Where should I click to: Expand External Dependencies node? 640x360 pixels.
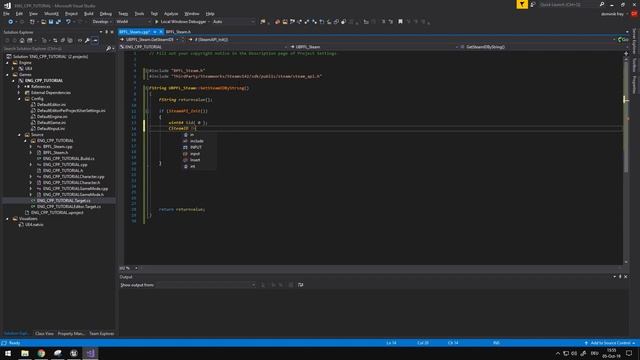[19, 93]
